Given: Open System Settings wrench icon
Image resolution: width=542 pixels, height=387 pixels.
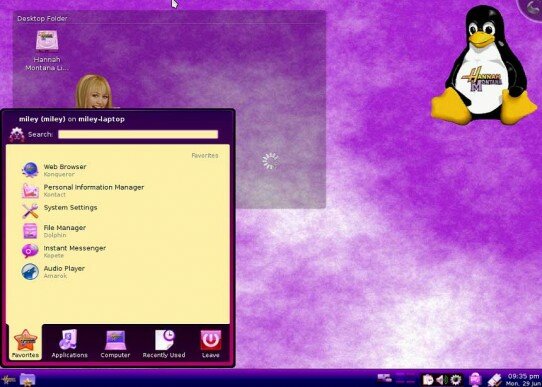Looking at the screenshot, I should 30,211.
